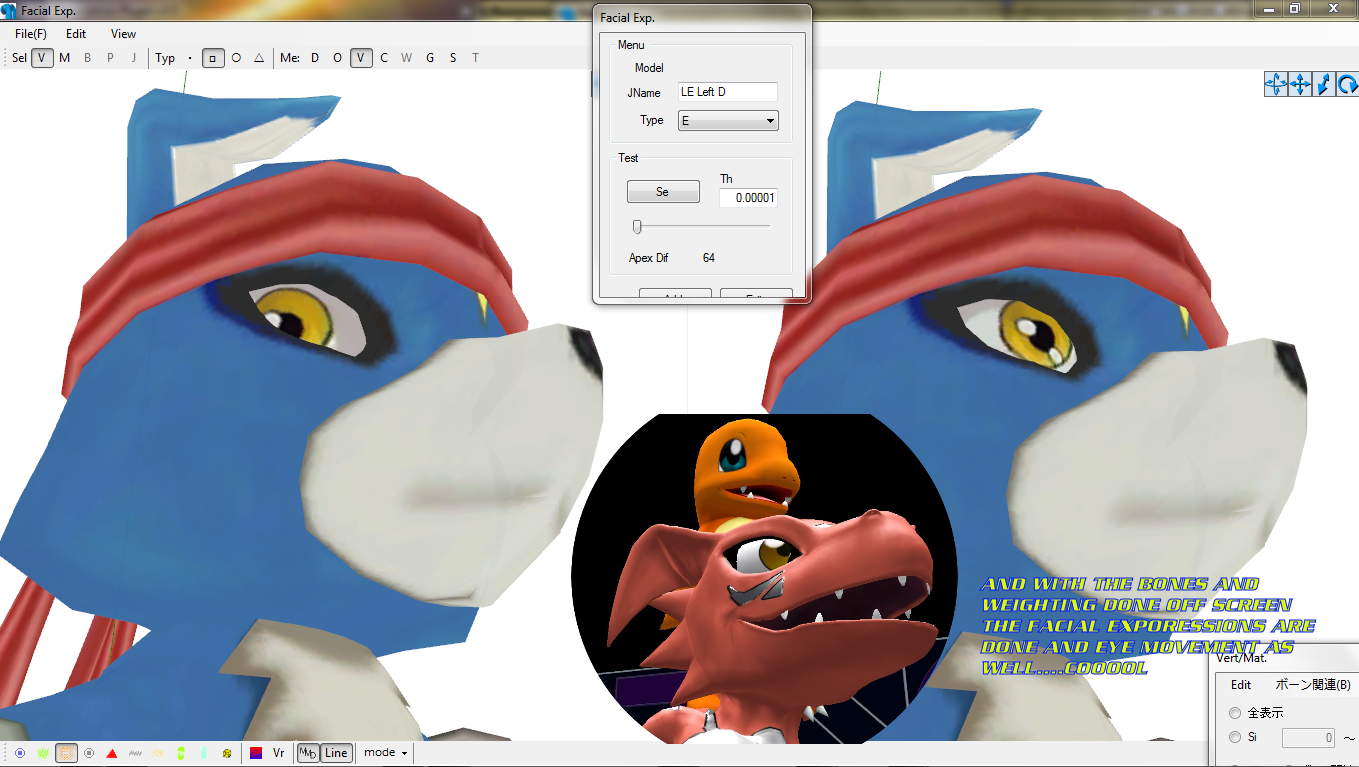
Task: Click the JName input field
Action: 727,92
